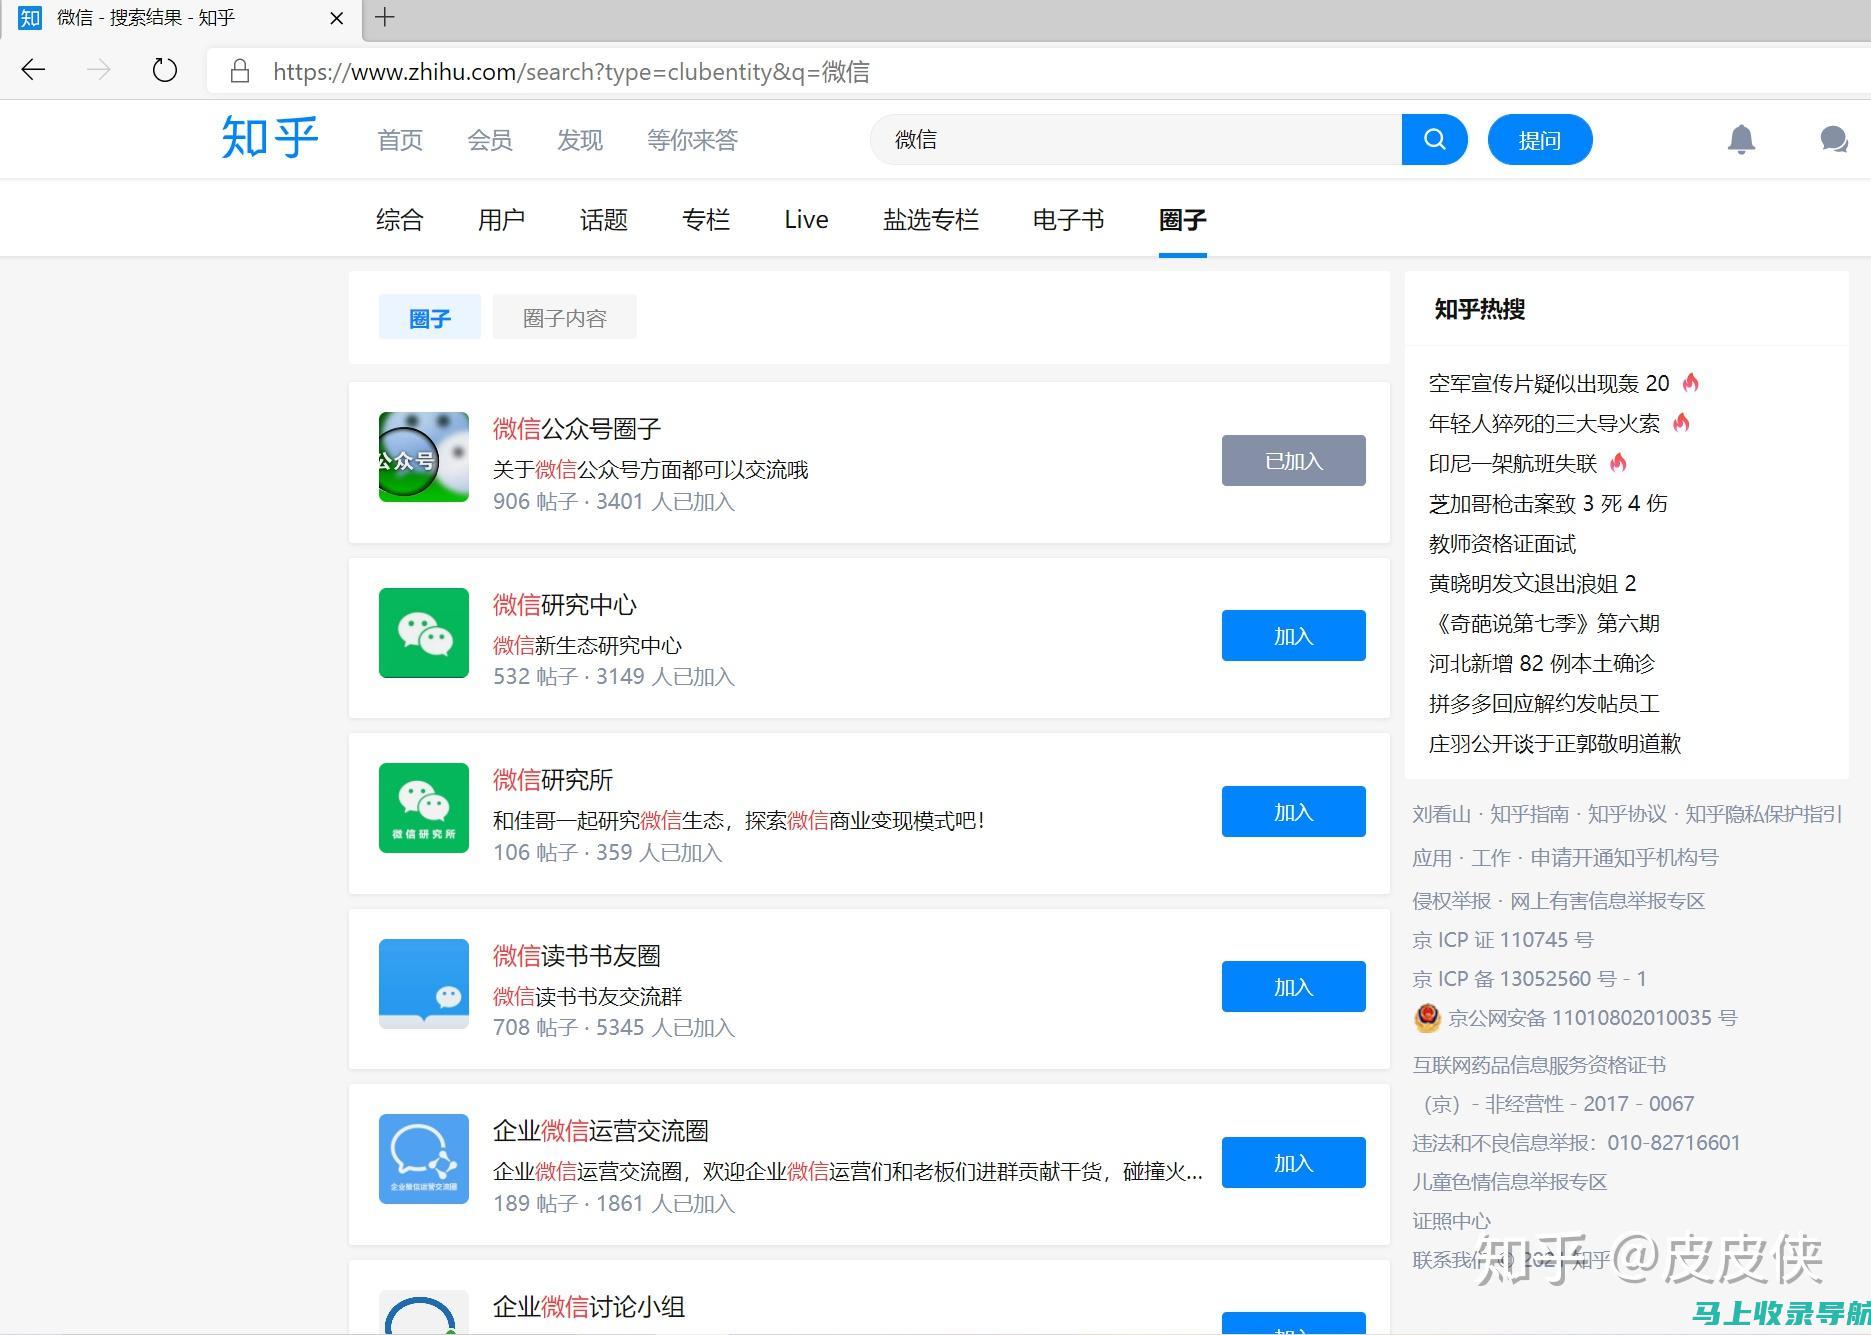
Task: Switch to the 电子书 search tab
Action: 1069,220
